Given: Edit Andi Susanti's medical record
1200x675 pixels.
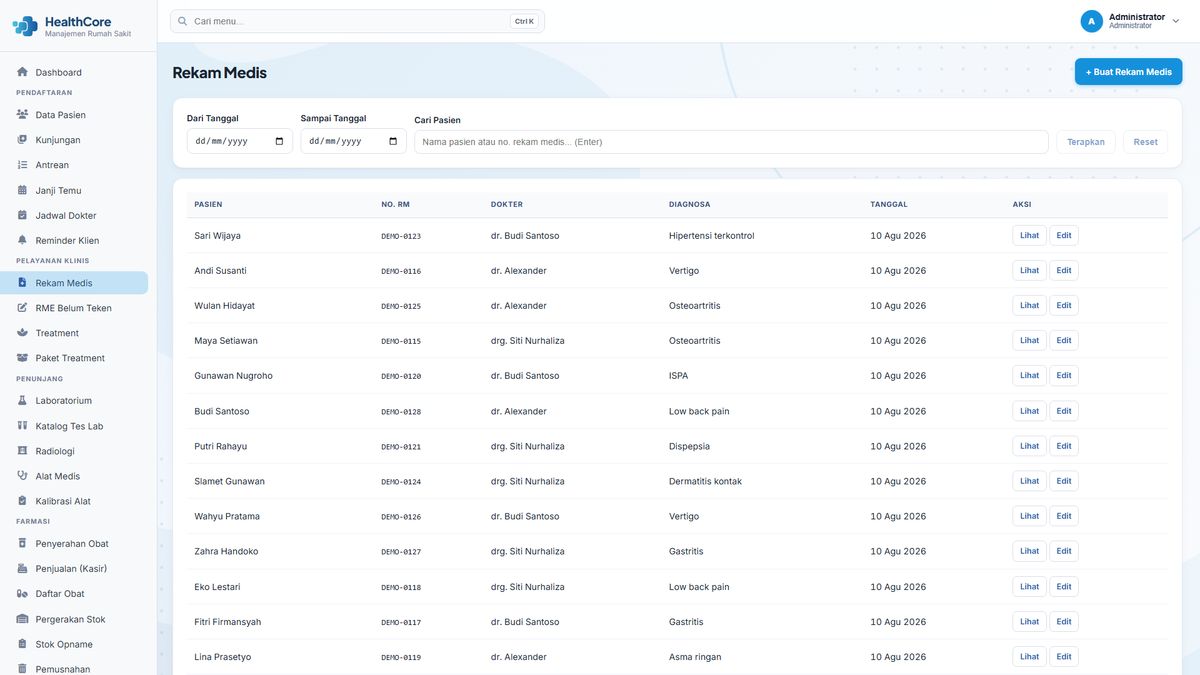Looking at the screenshot, I should click(x=1064, y=271).
